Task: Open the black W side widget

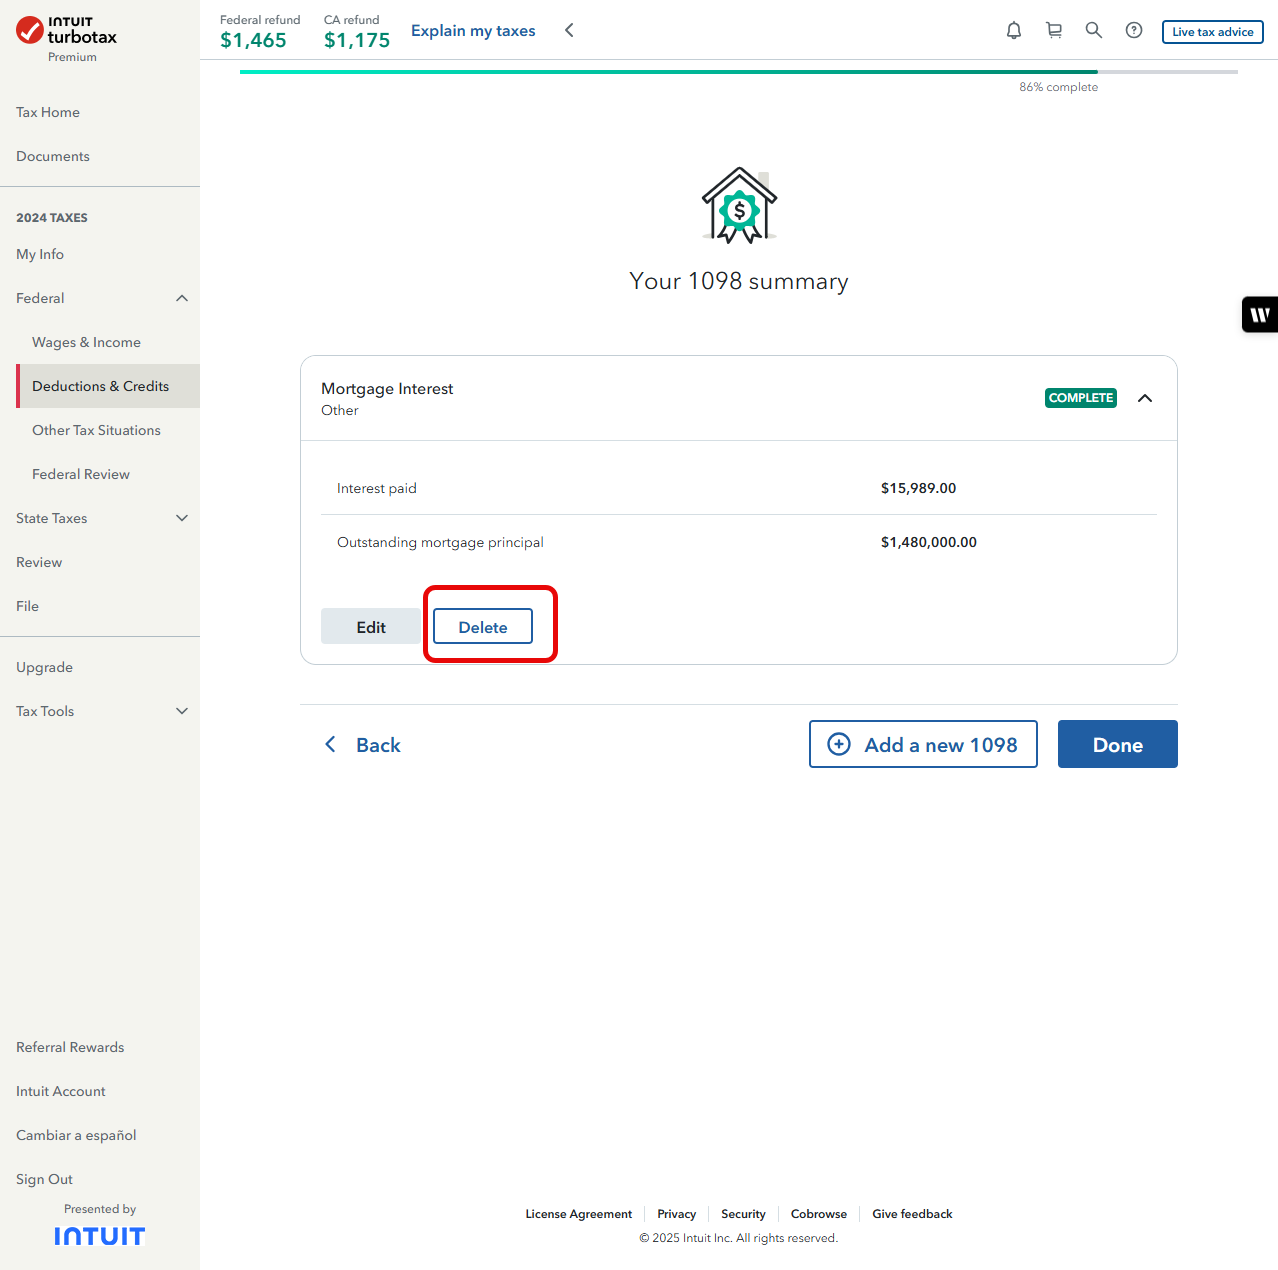Action: (1260, 315)
